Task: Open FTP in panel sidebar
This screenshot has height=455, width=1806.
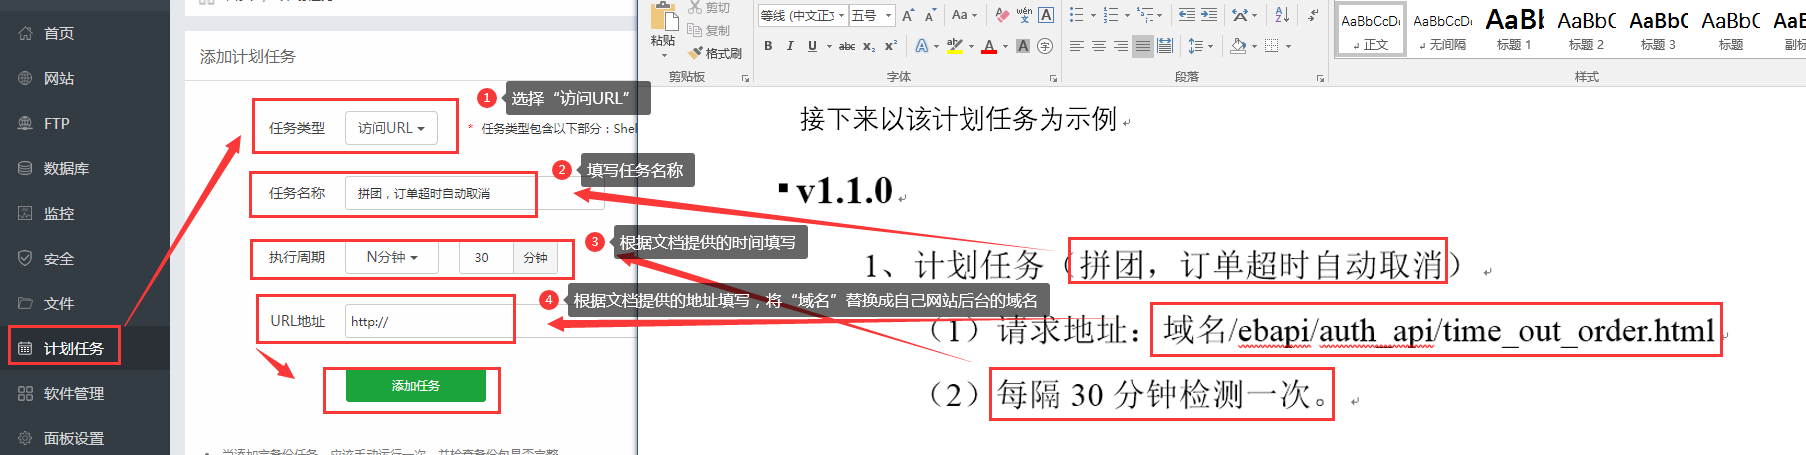Action: pyautogui.click(x=85, y=123)
